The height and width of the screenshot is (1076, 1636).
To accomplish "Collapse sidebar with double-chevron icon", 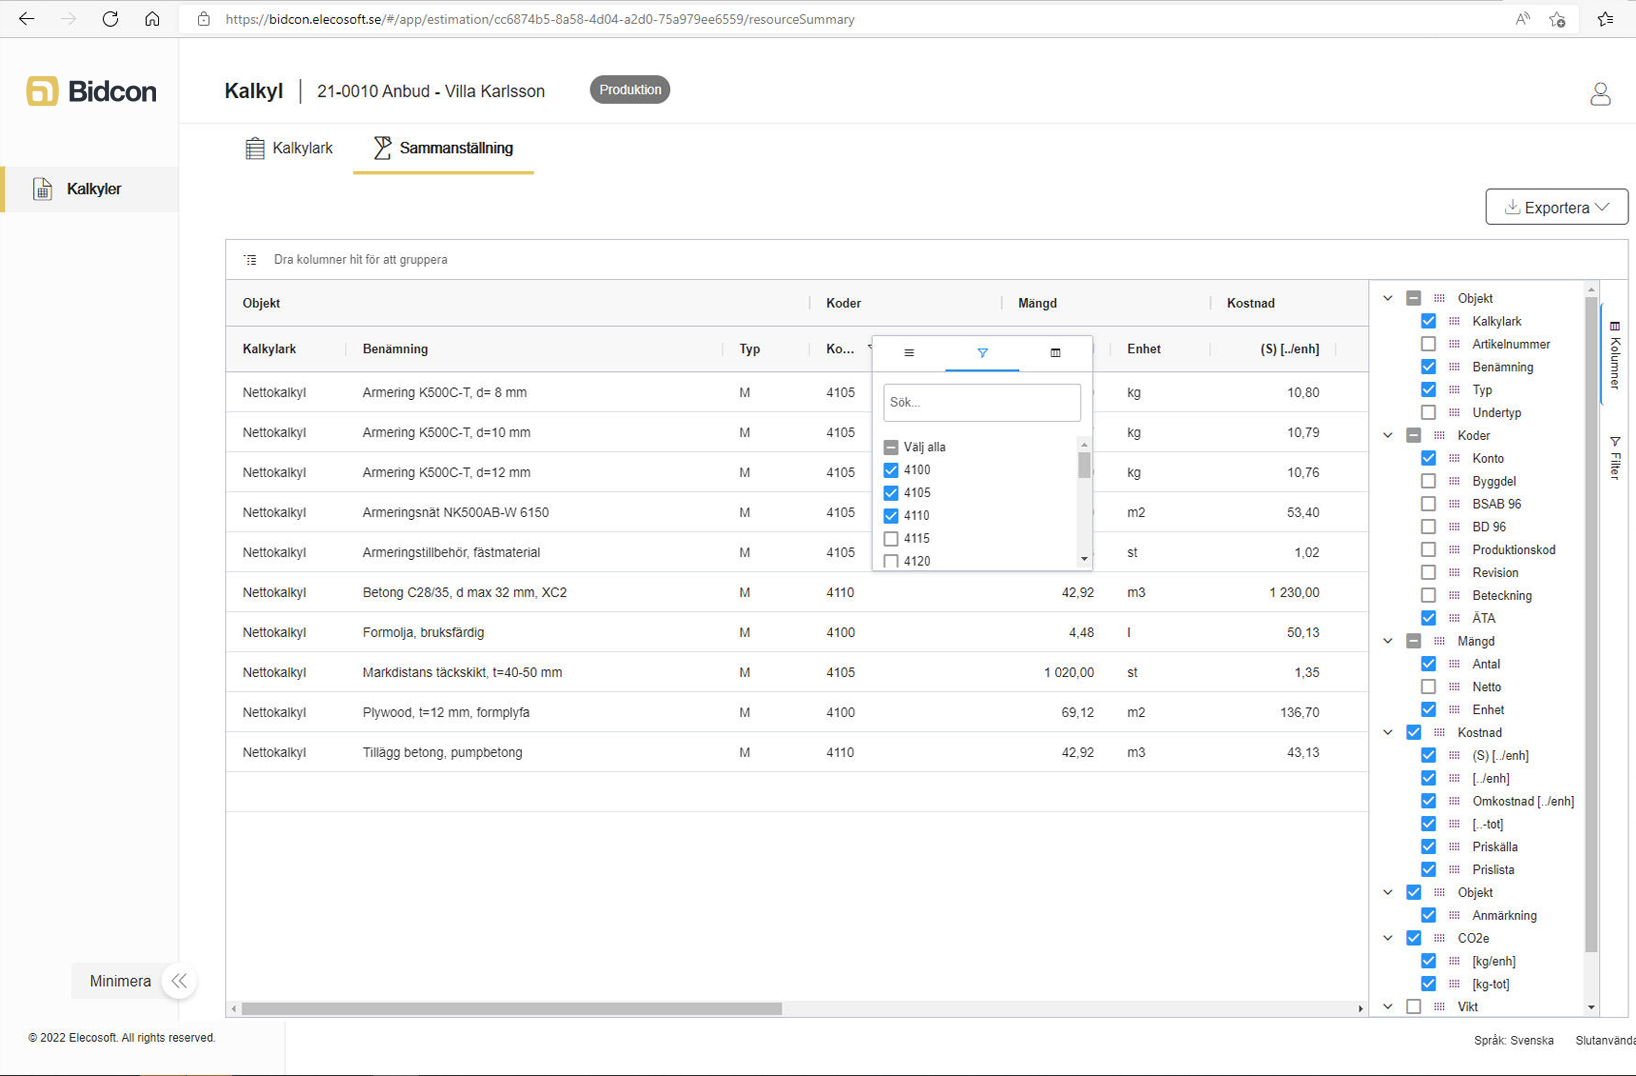I will pyautogui.click(x=179, y=981).
